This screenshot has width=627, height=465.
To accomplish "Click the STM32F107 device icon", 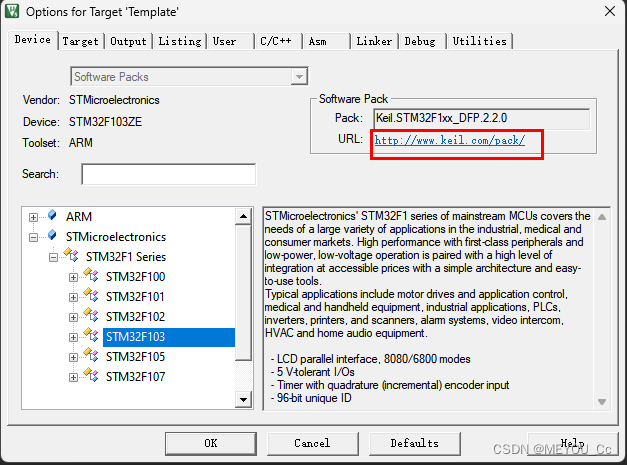I will [x=91, y=375].
